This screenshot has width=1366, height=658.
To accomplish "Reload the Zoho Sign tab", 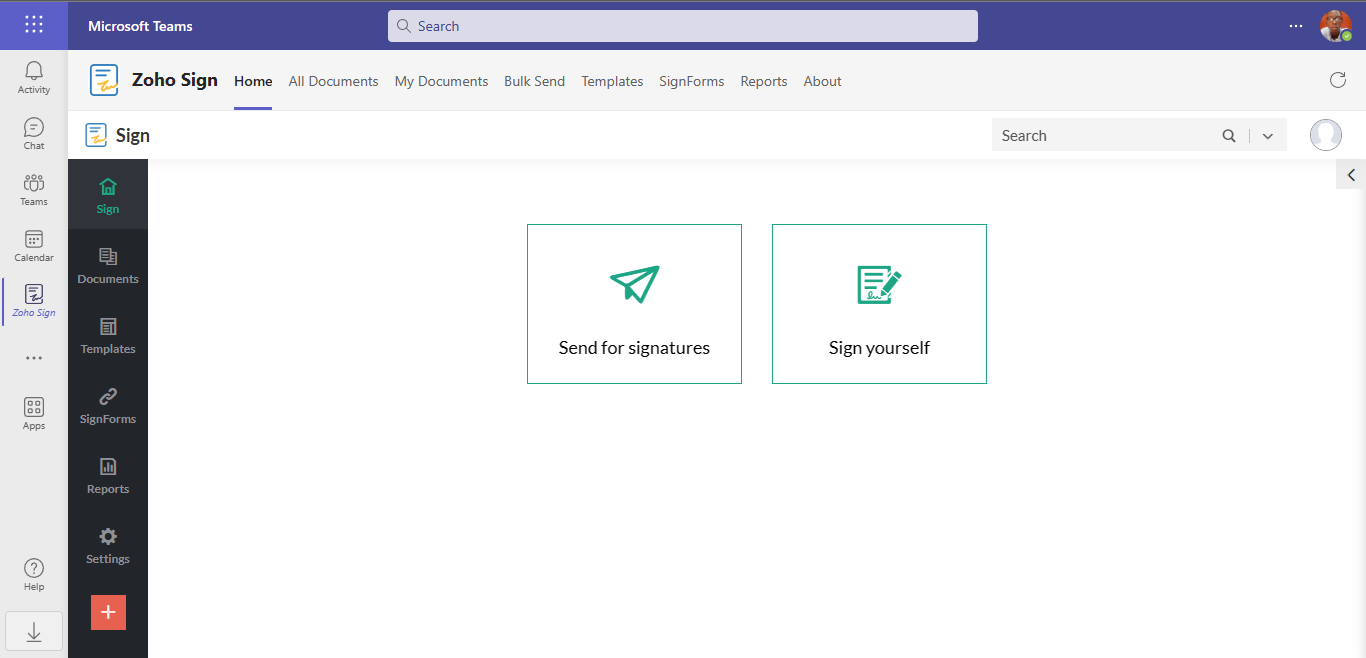I will point(1337,80).
